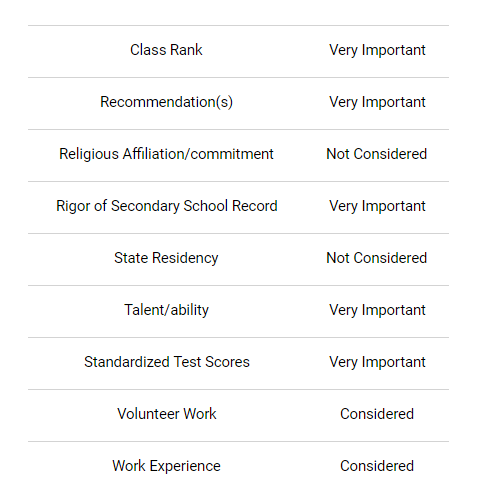Select Considered beside Volunteer Work
The image size is (480, 496).
pos(377,414)
